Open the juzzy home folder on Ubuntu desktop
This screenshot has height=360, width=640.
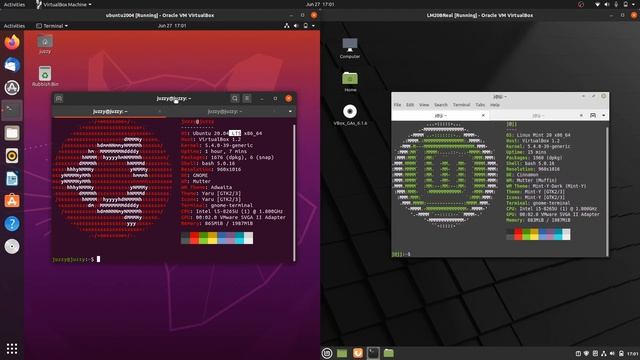45,44
